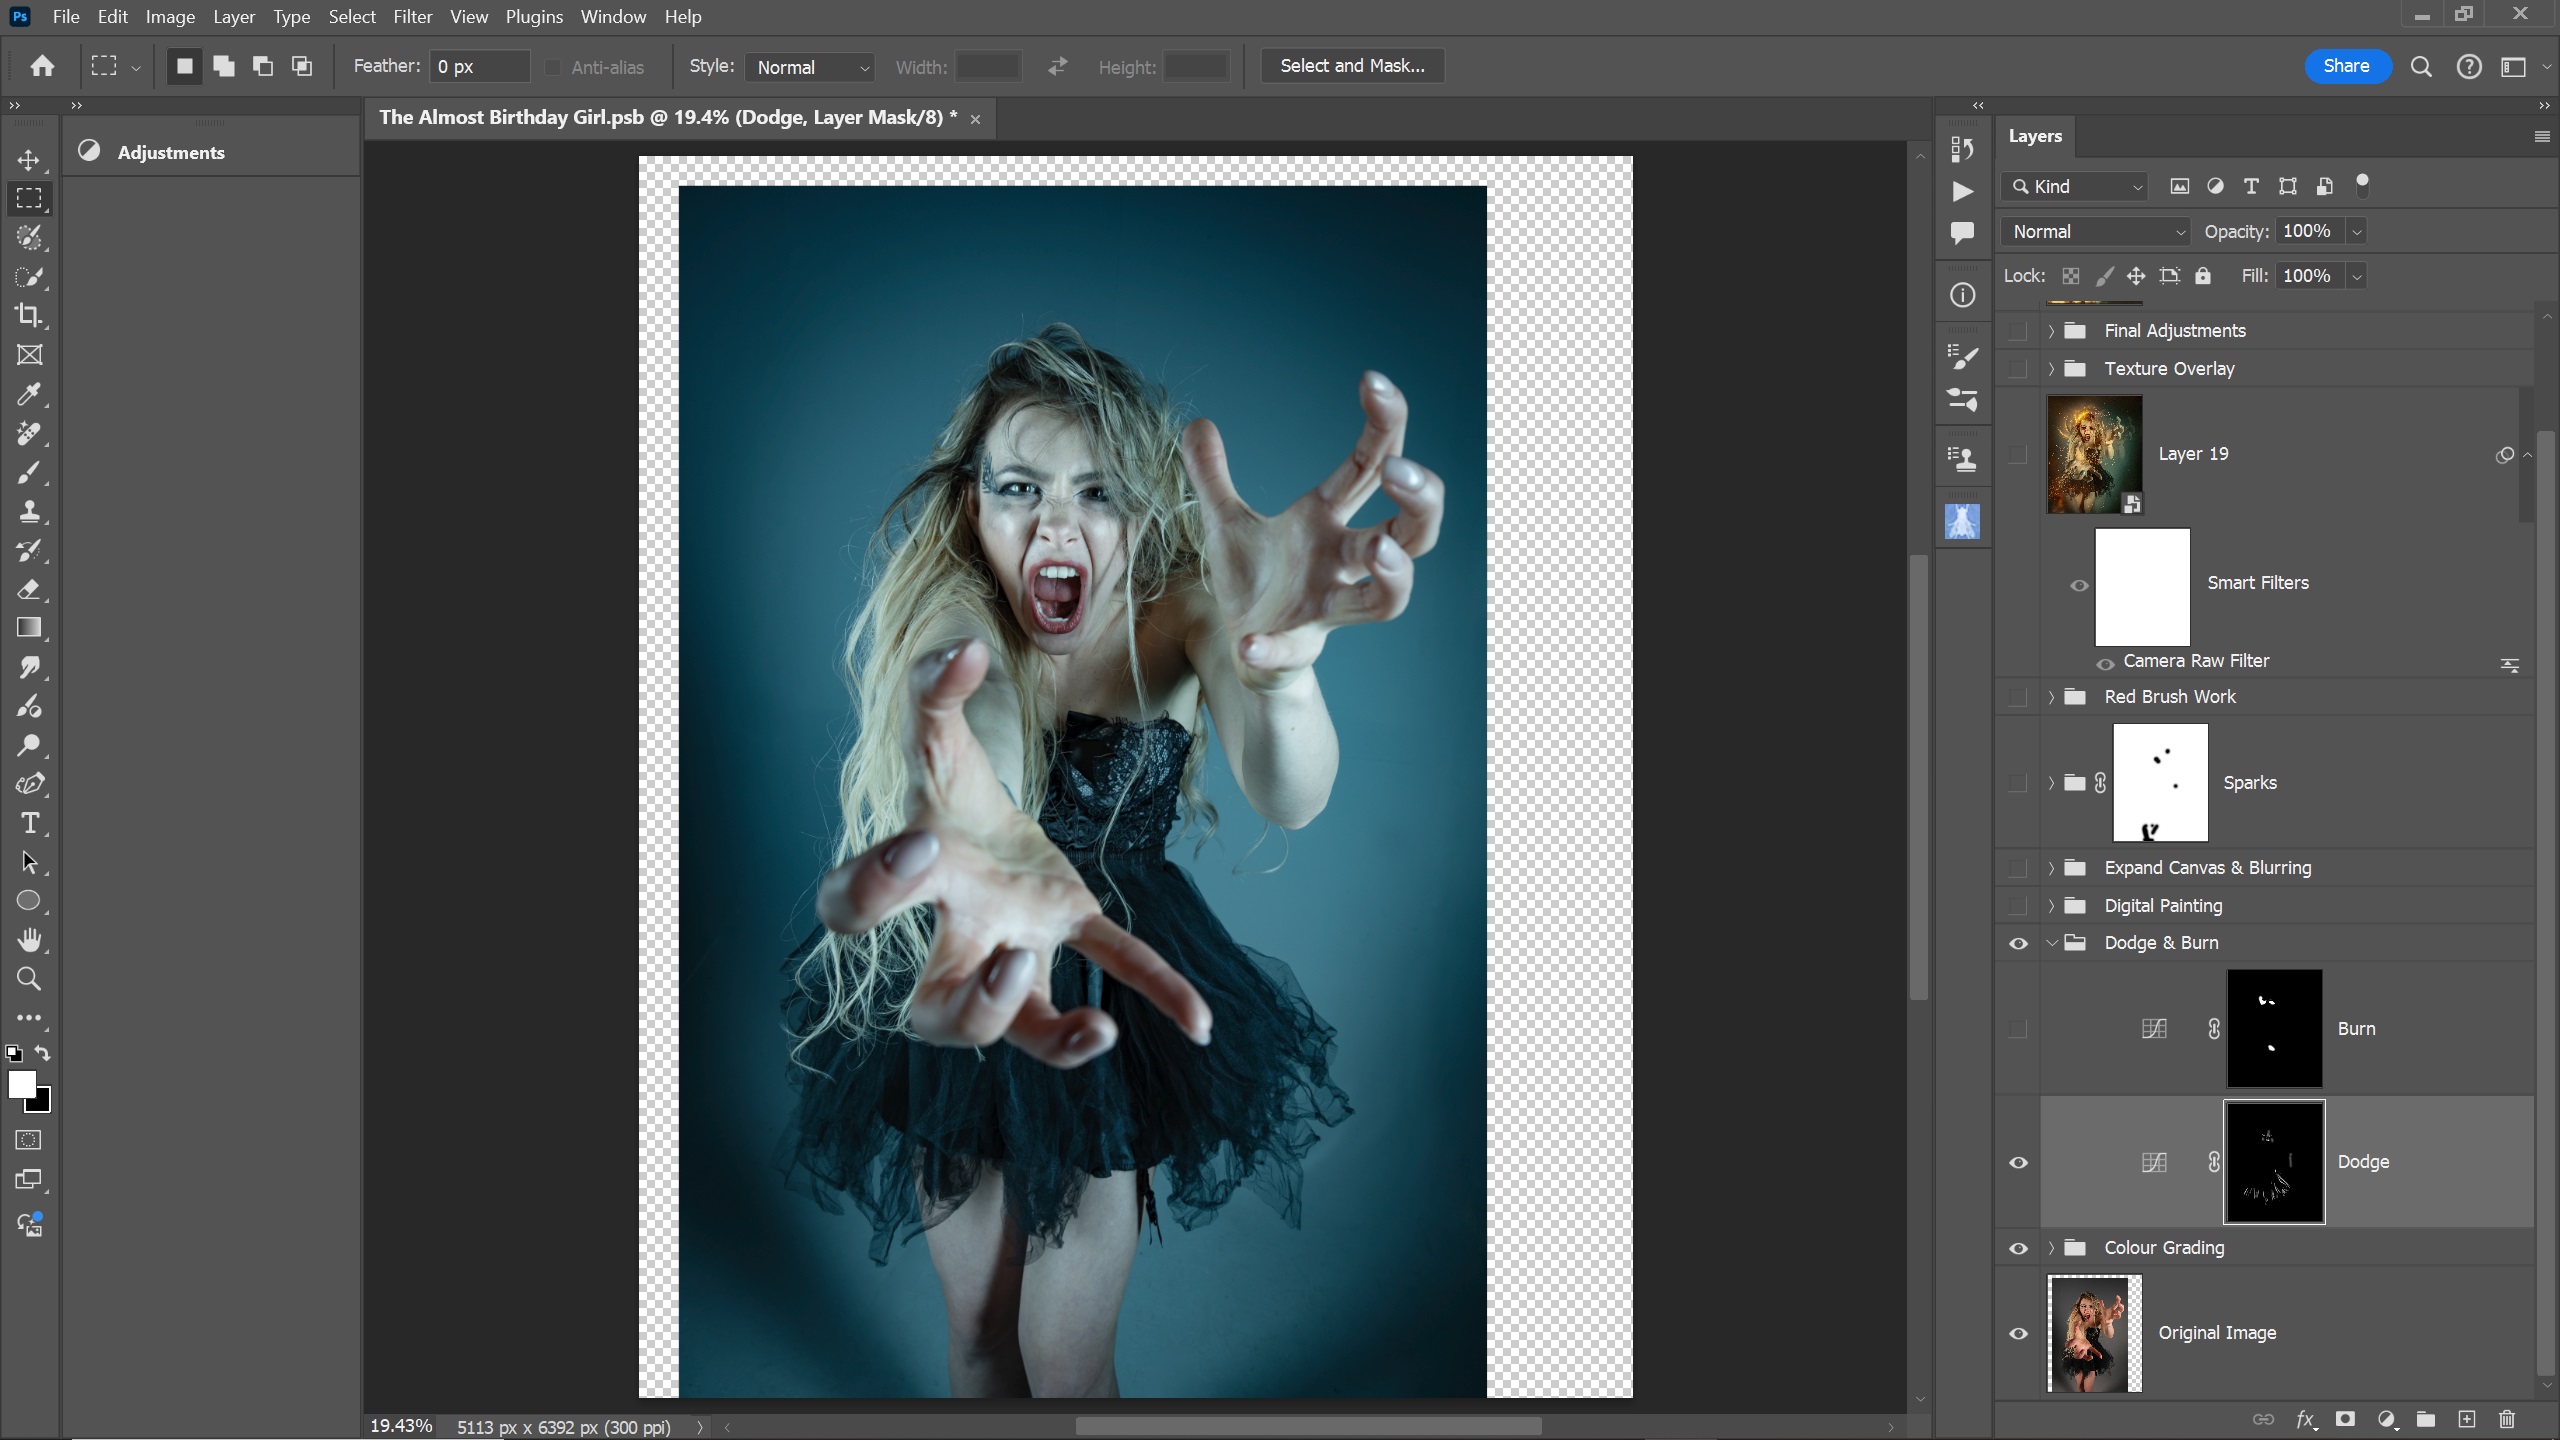Hide the Colour Grading group
Image resolution: width=2560 pixels, height=1440 pixels.
2018,1248
